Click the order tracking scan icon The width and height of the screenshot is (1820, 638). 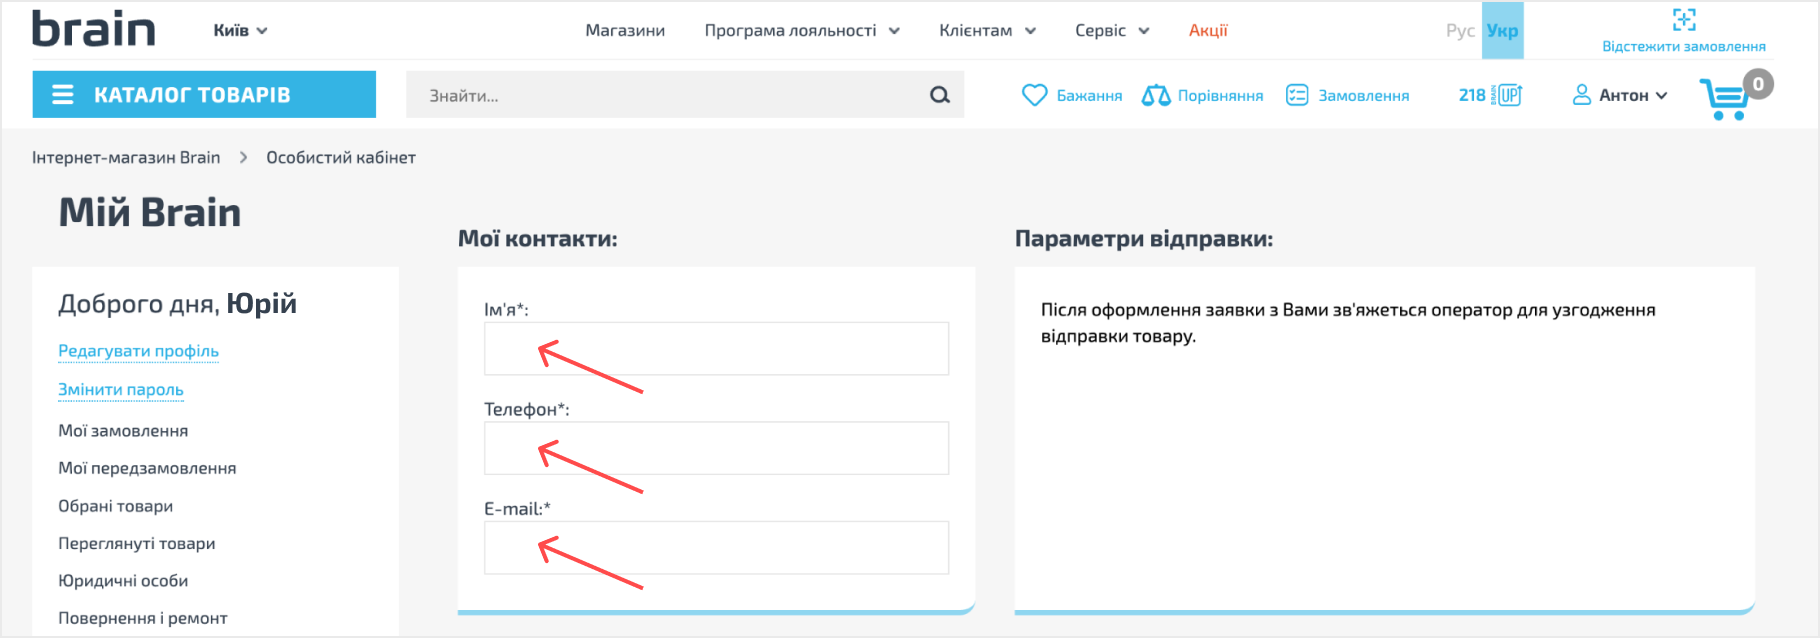click(x=1684, y=19)
